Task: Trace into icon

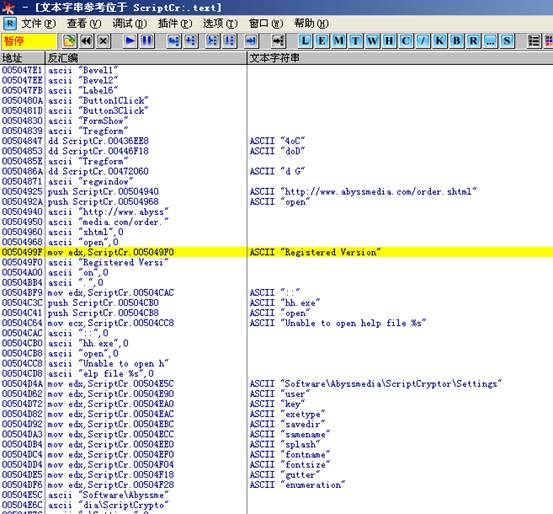Action: [x=212, y=41]
